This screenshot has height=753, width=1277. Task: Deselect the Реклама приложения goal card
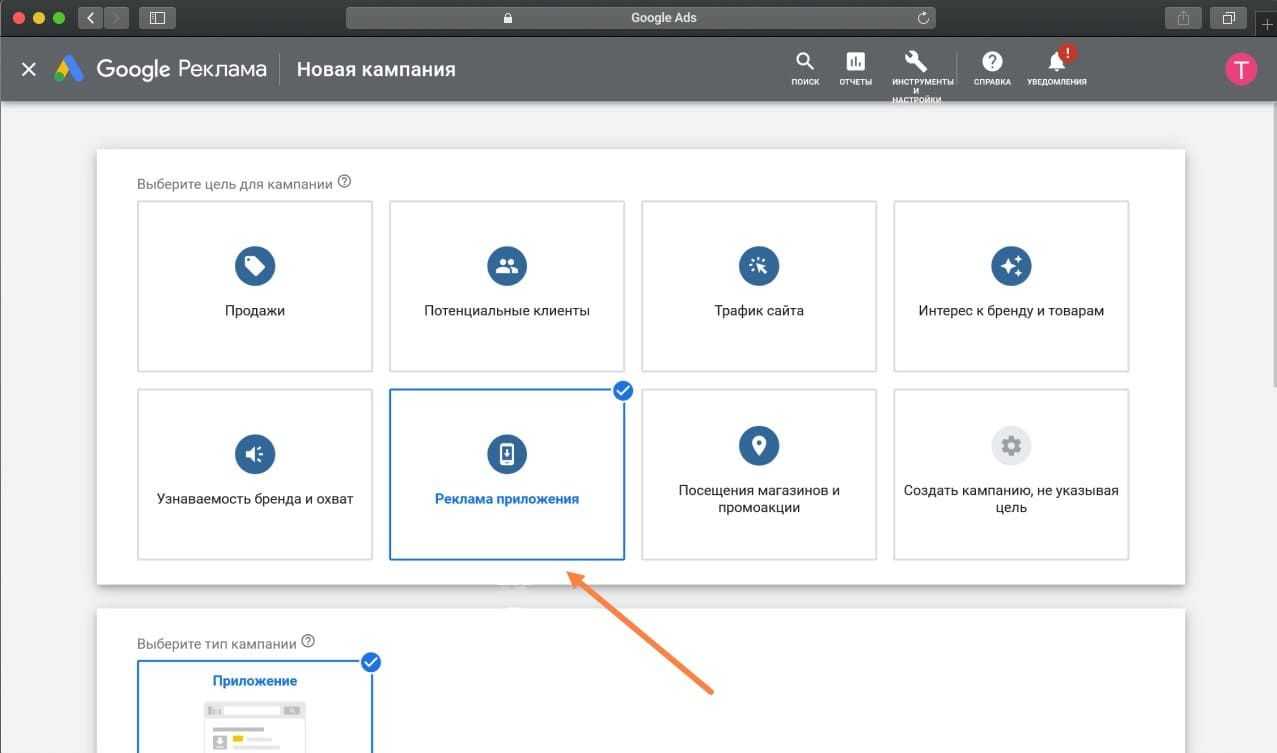pyautogui.click(x=506, y=474)
